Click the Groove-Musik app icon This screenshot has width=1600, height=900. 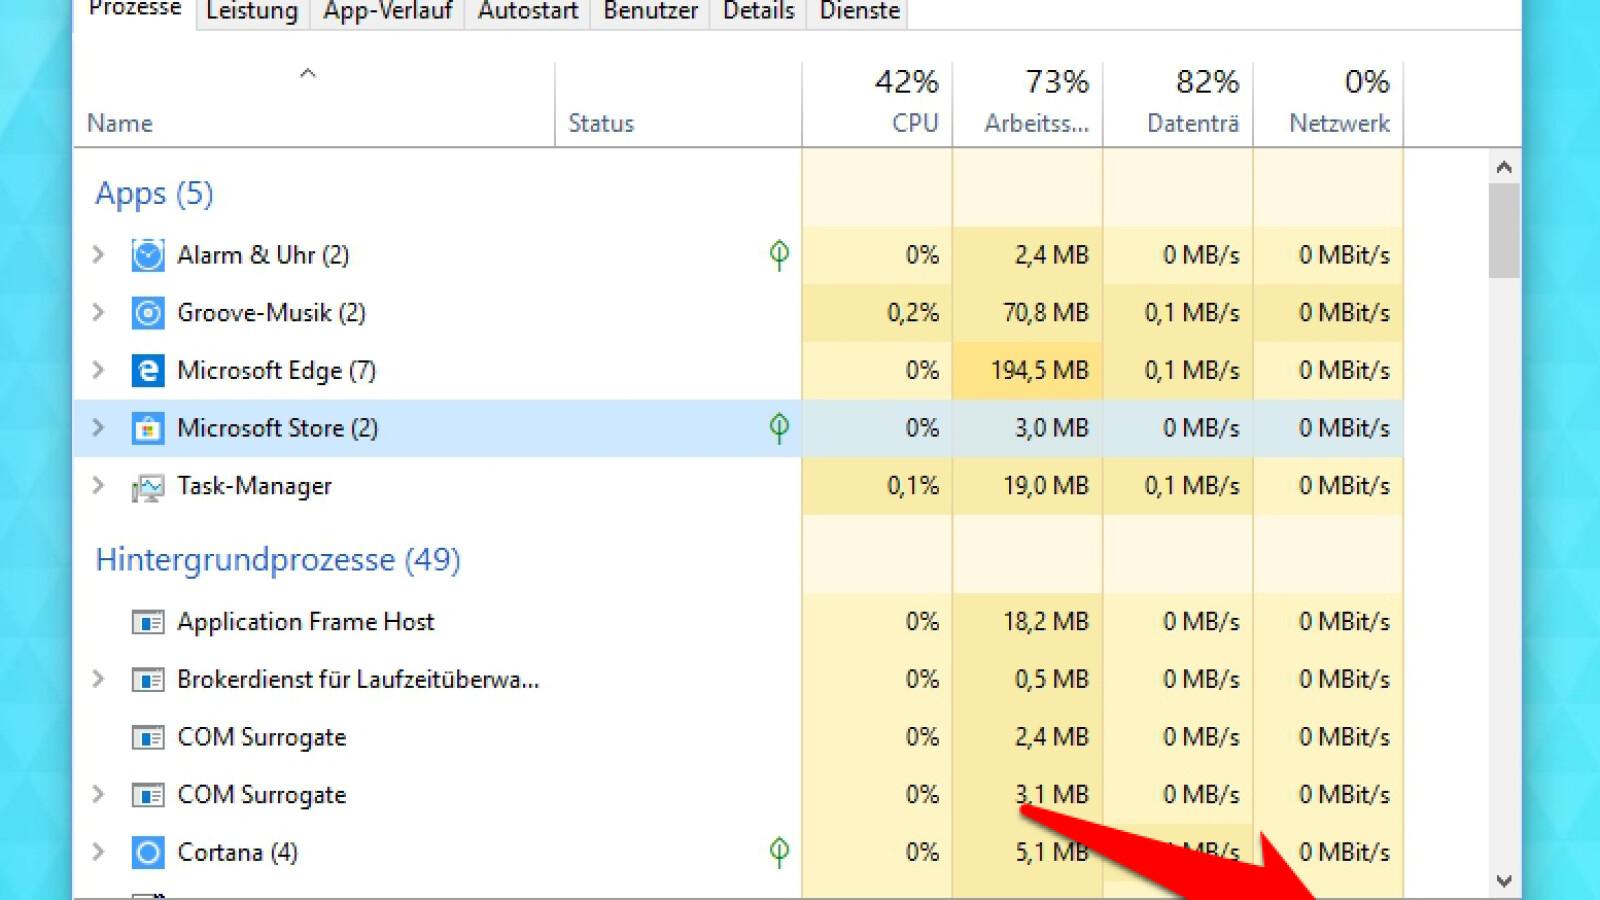pyautogui.click(x=148, y=313)
